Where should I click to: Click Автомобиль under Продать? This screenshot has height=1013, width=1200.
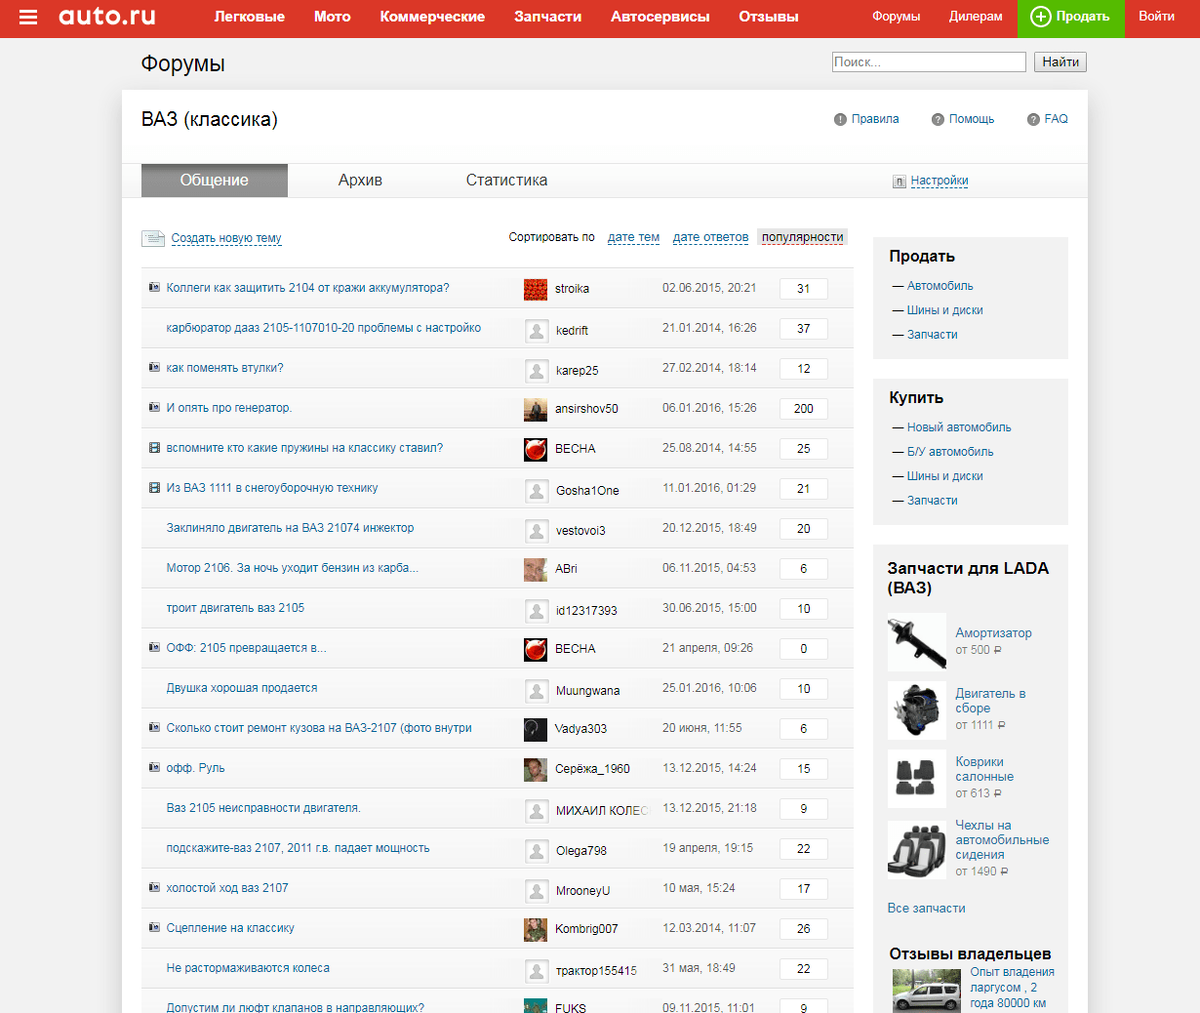tap(940, 286)
